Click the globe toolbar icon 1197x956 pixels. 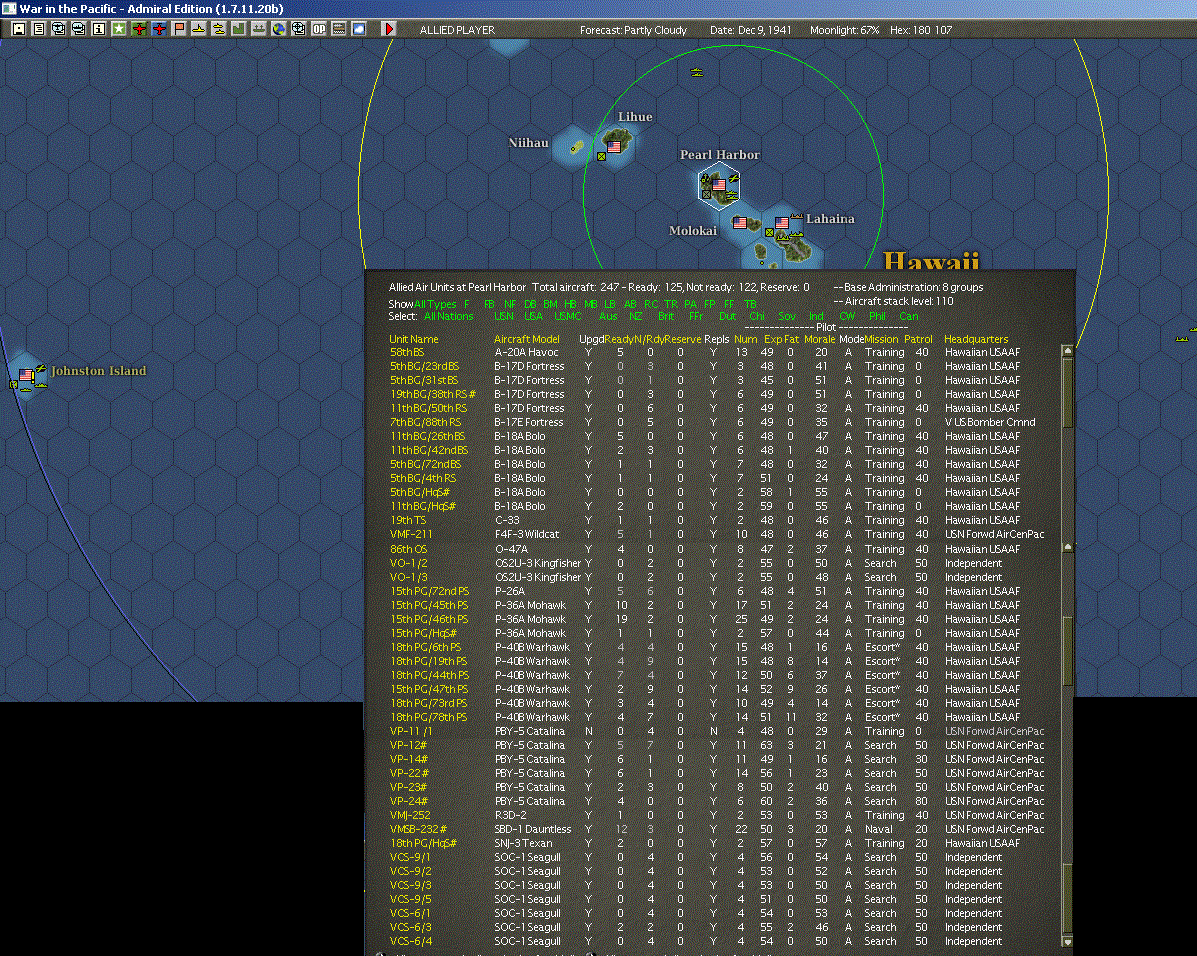tap(279, 29)
